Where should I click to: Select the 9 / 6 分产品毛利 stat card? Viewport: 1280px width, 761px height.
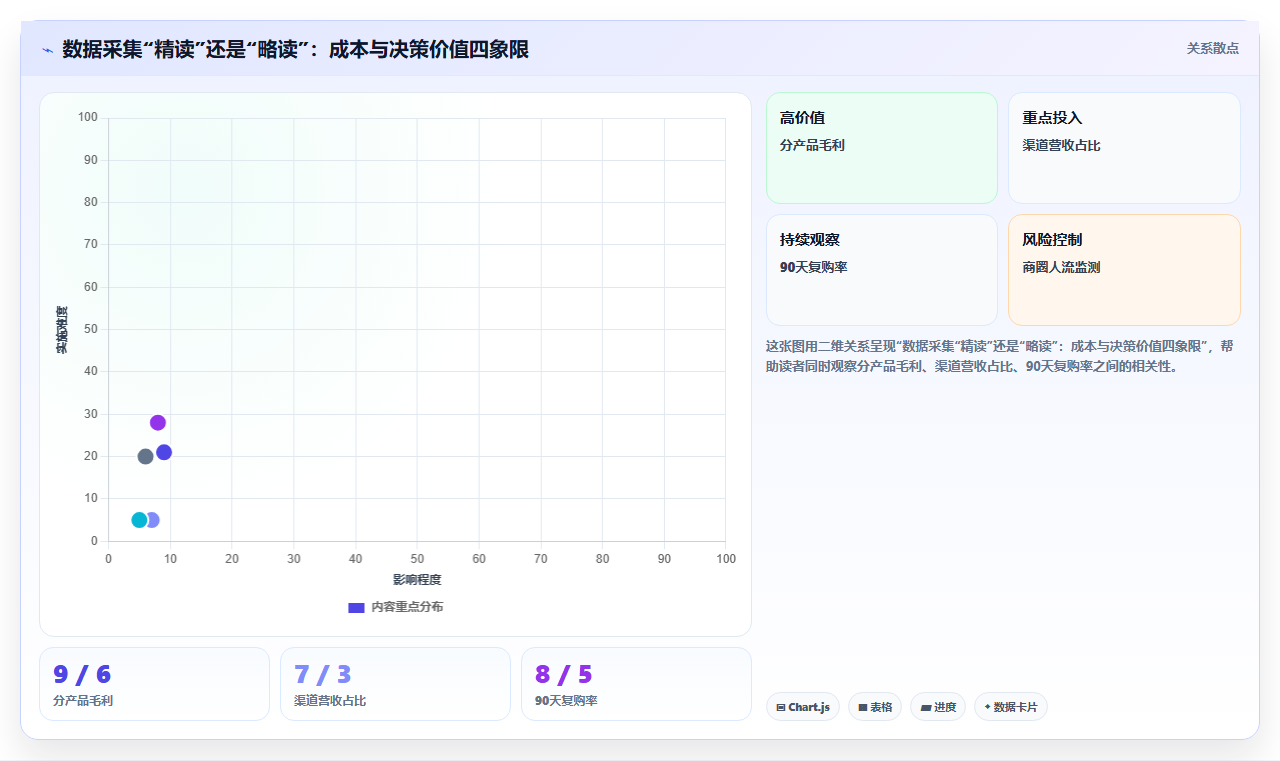pyautogui.click(x=154, y=684)
